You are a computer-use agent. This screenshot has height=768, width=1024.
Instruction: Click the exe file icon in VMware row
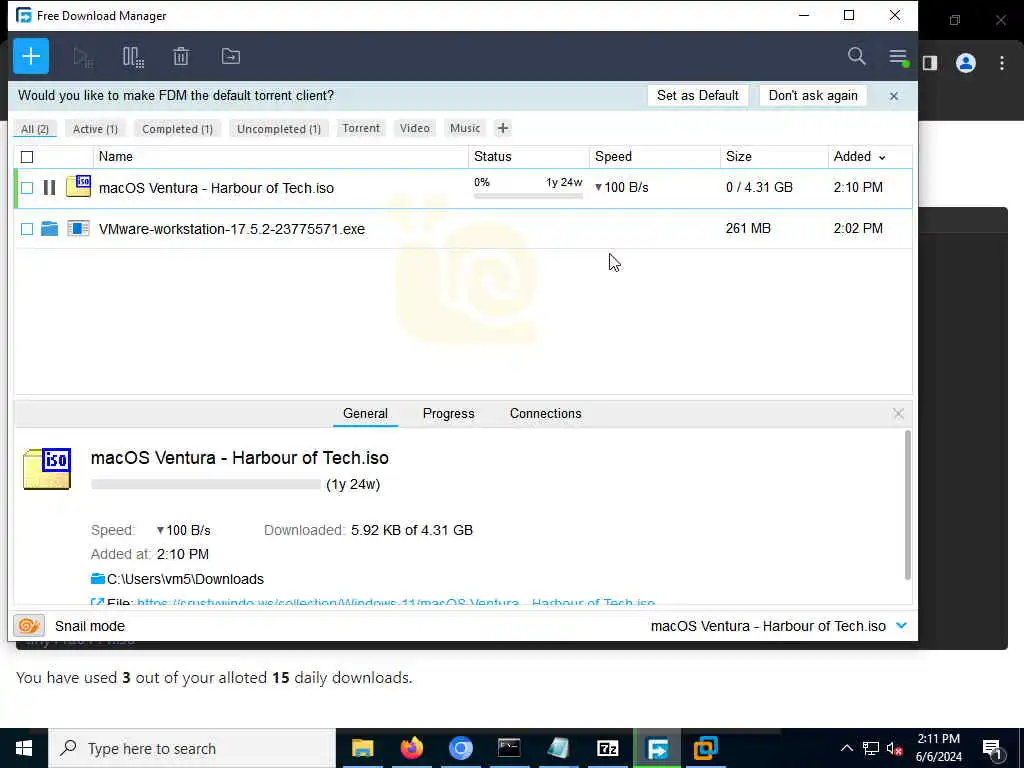[78, 229]
